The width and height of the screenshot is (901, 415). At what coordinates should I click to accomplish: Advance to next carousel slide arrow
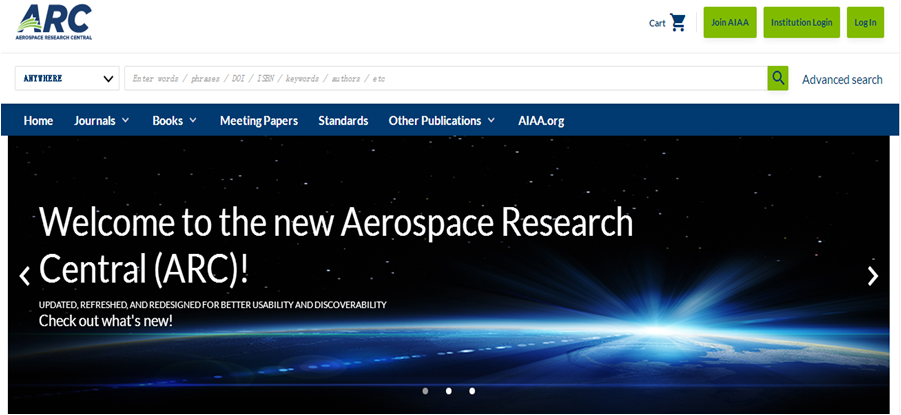coord(873,276)
